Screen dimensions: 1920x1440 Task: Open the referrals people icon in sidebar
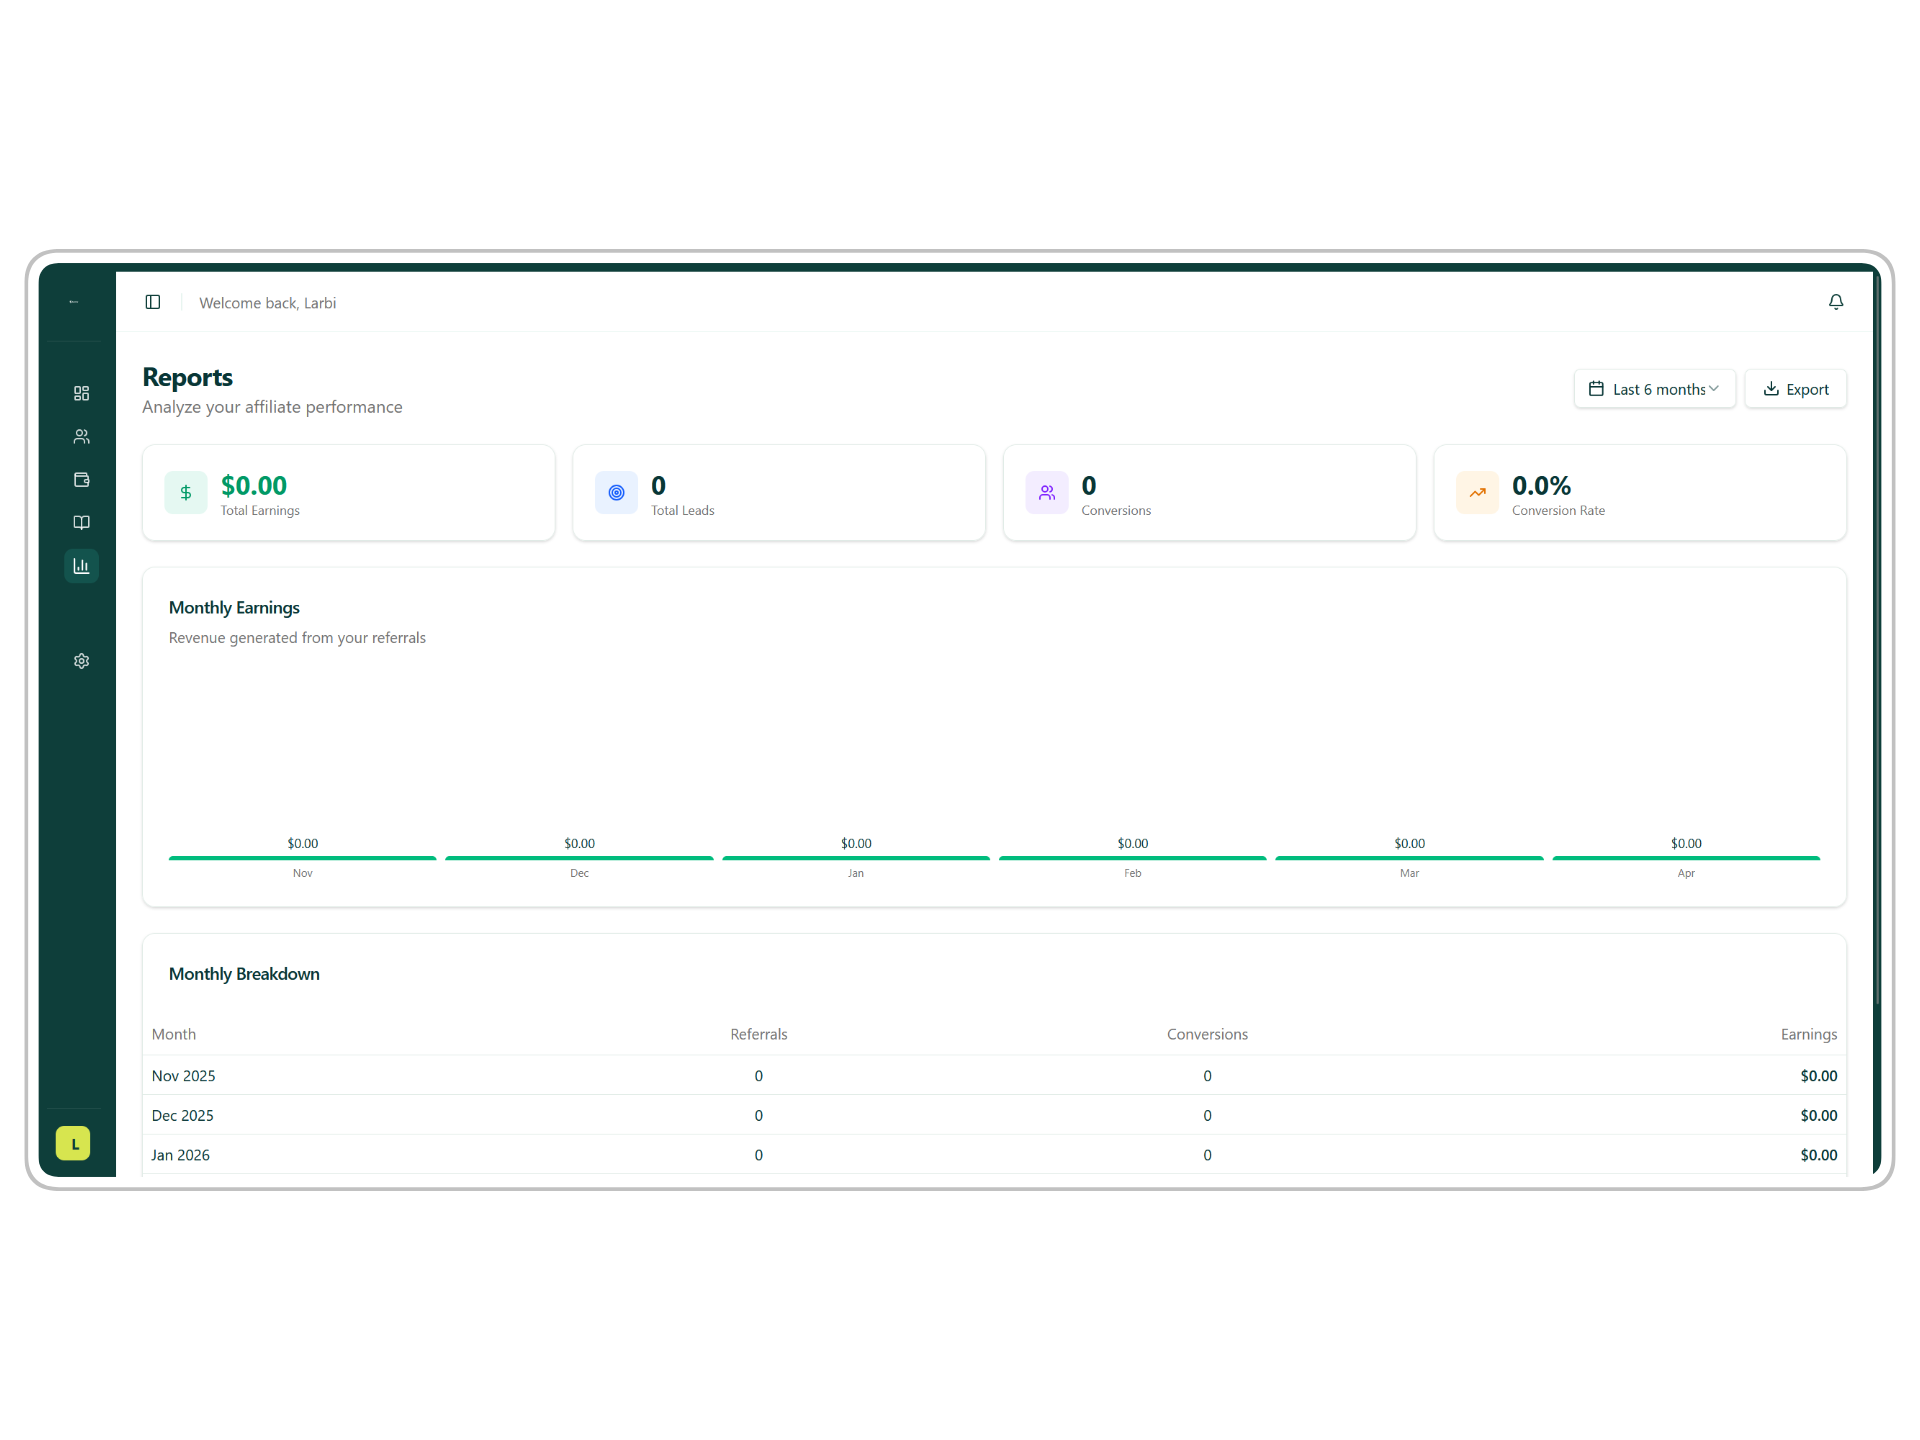(81, 436)
